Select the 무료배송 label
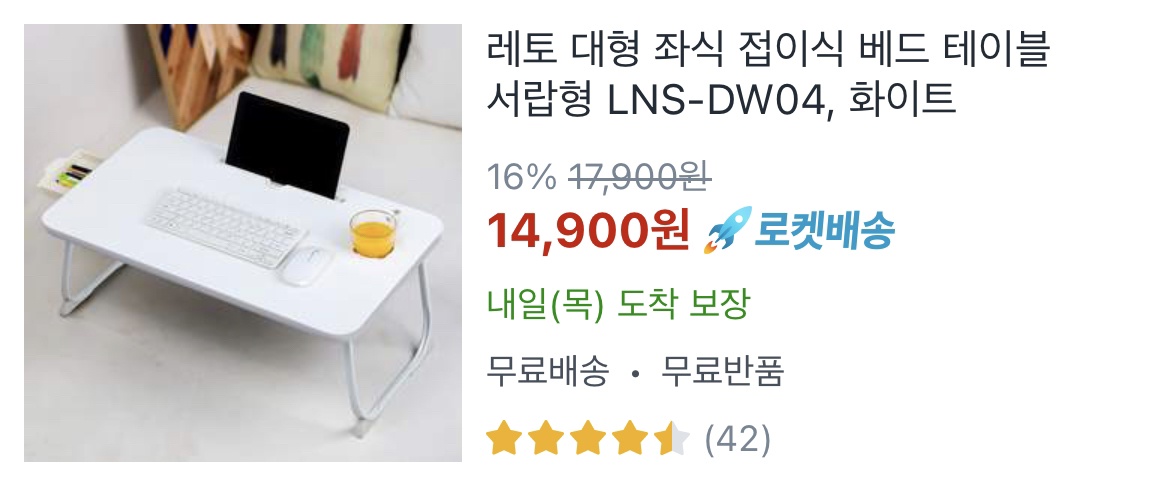The height and width of the screenshot is (497, 1166). 548,371
